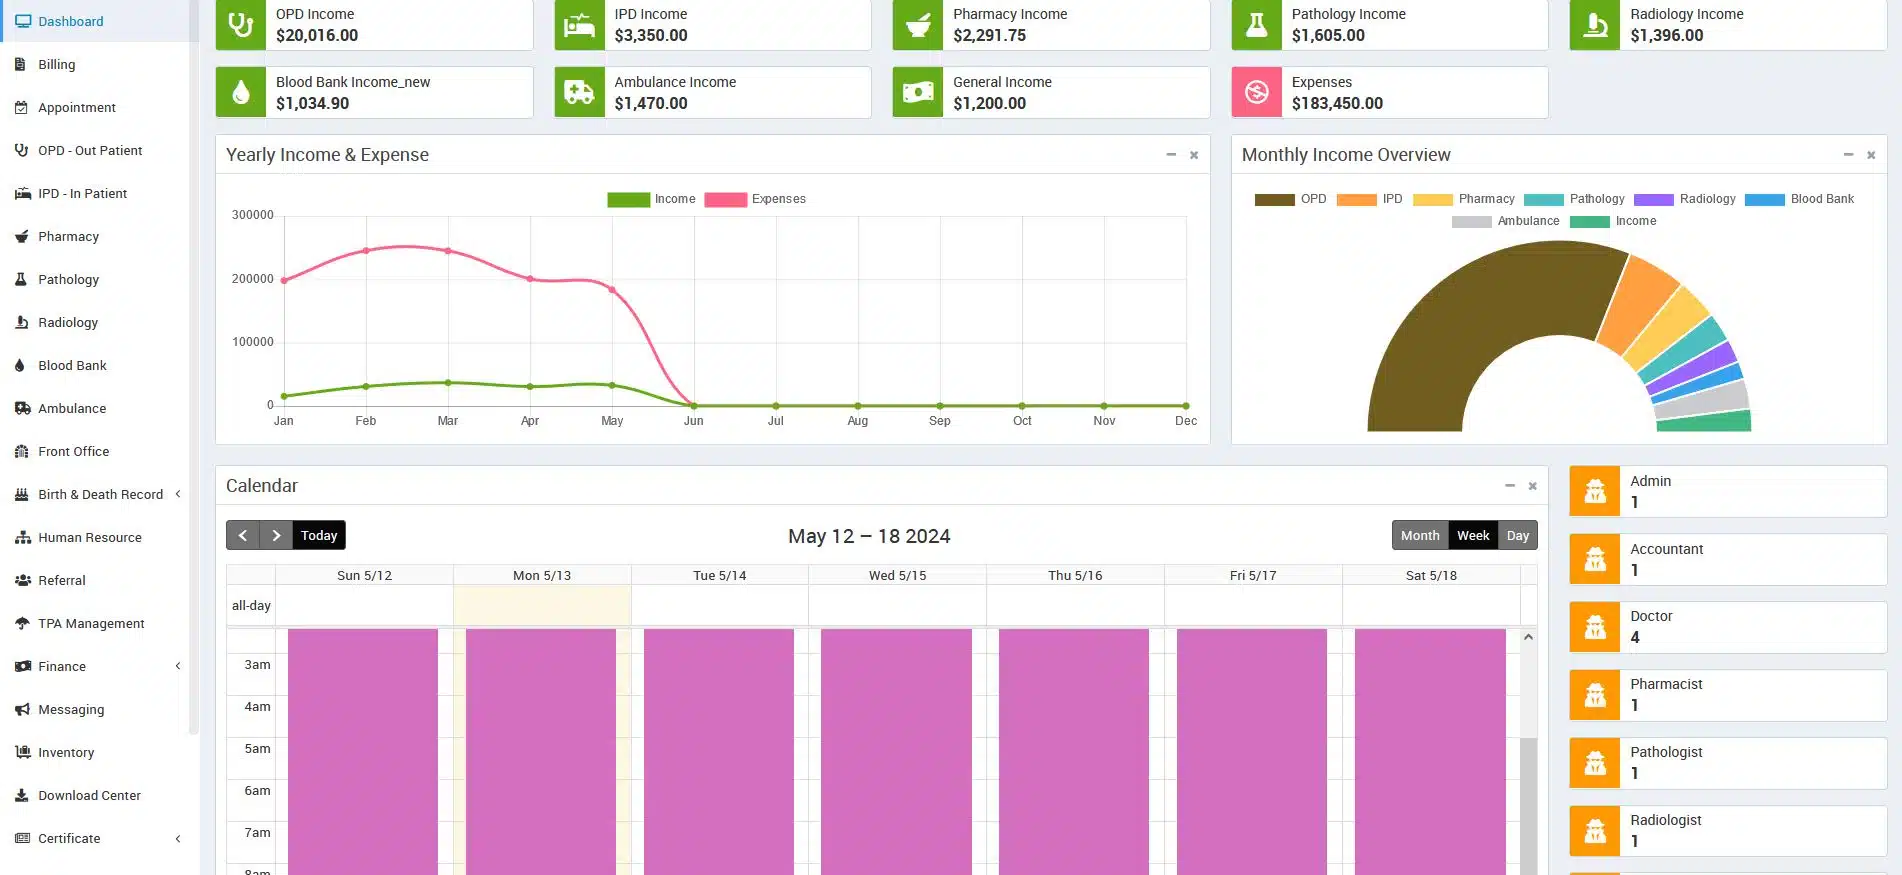Image resolution: width=1902 pixels, height=875 pixels.
Task: Click the TPA Management umbrella icon
Action: (22, 623)
